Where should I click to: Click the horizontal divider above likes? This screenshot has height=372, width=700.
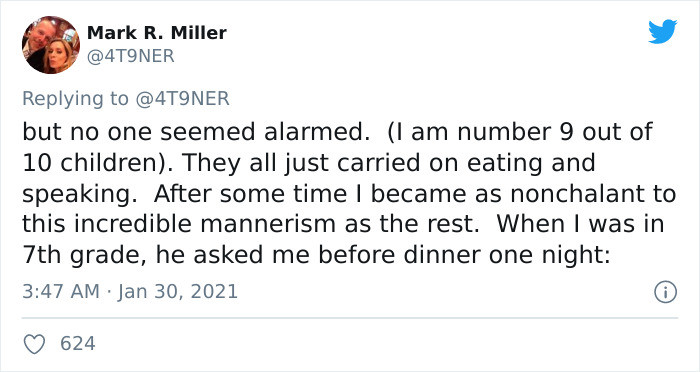click(x=350, y=318)
